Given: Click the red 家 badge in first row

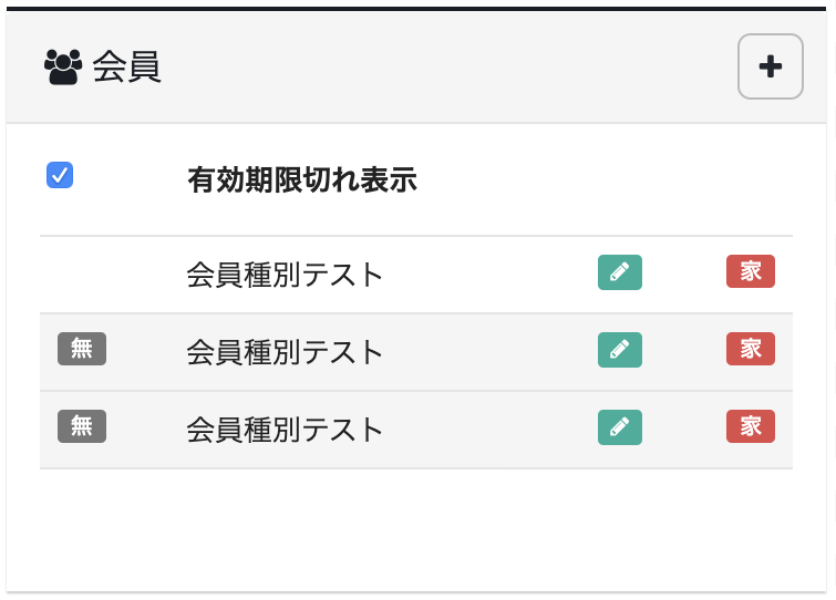Looking at the screenshot, I should [750, 272].
